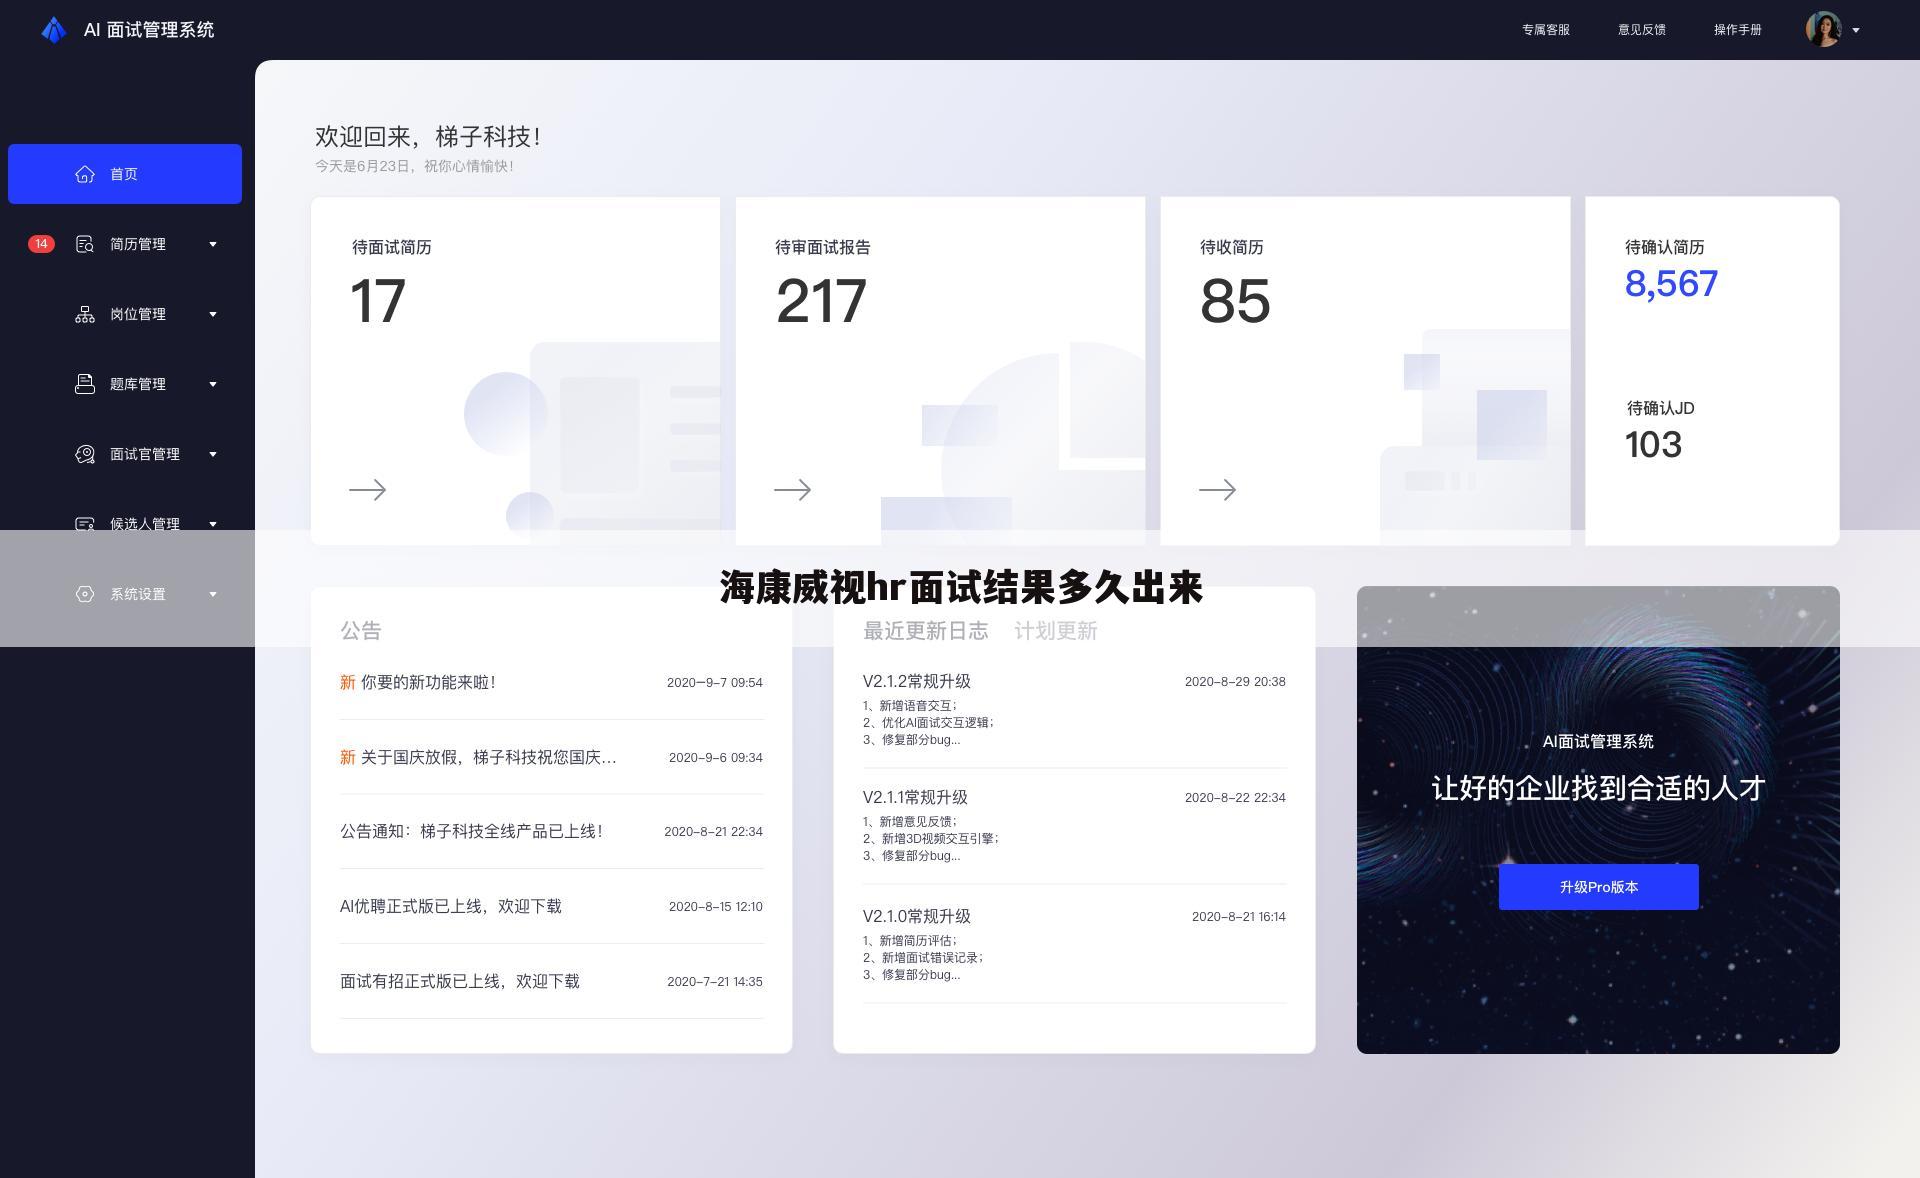The height and width of the screenshot is (1178, 1920).
Task: Open 专属客服 link in header
Action: [1546, 30]
